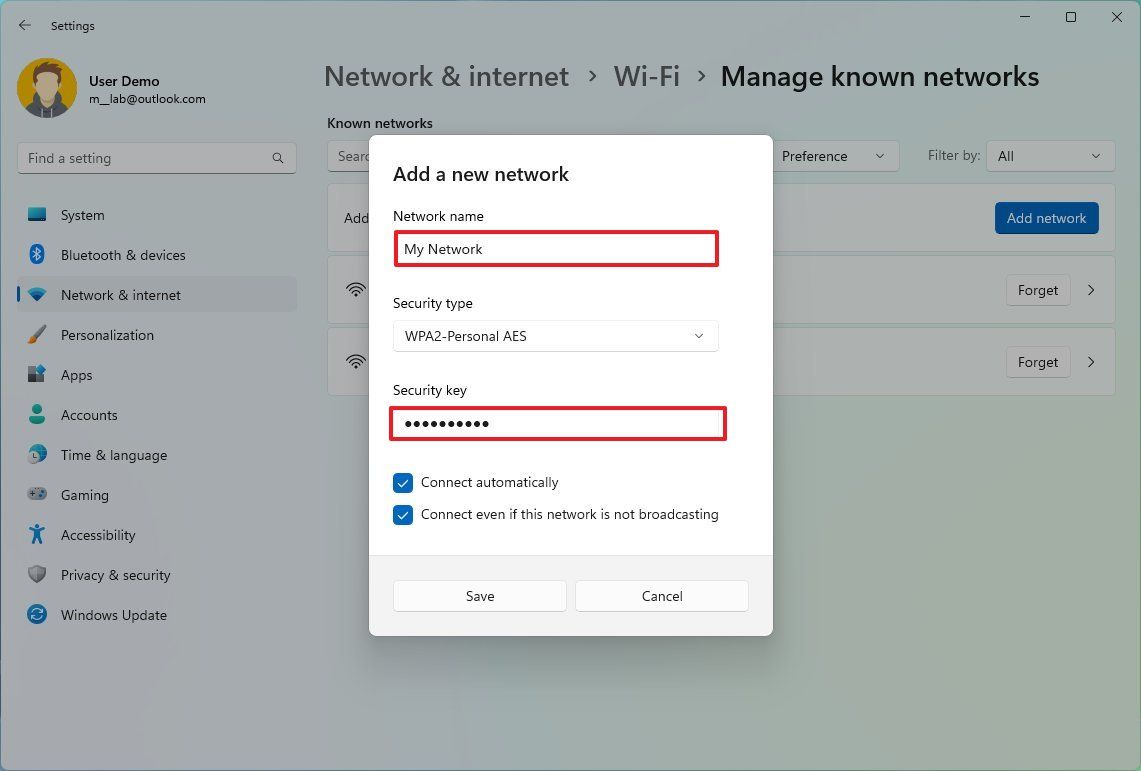Click the Wi-Fi signal icon on known network row
Screen dimensions: 1141x771
click(x=356, y=290)
